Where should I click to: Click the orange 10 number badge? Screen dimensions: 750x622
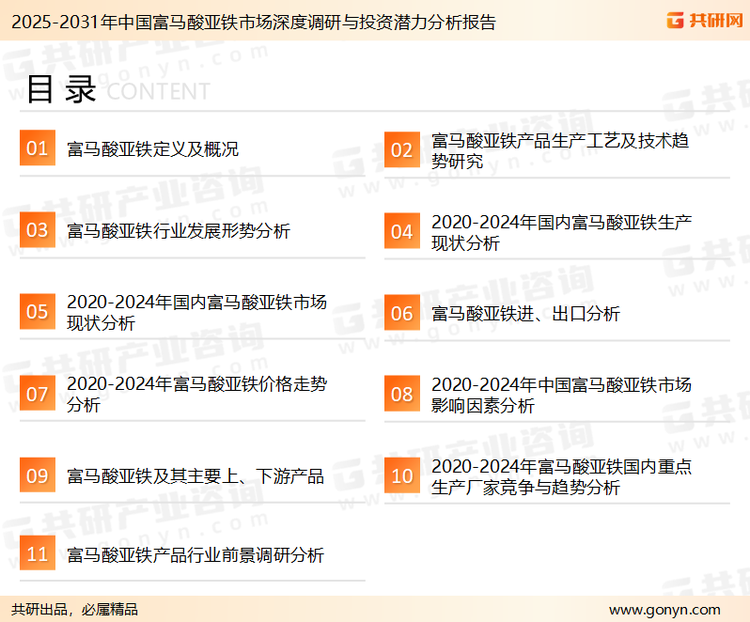tap(402, 476)
